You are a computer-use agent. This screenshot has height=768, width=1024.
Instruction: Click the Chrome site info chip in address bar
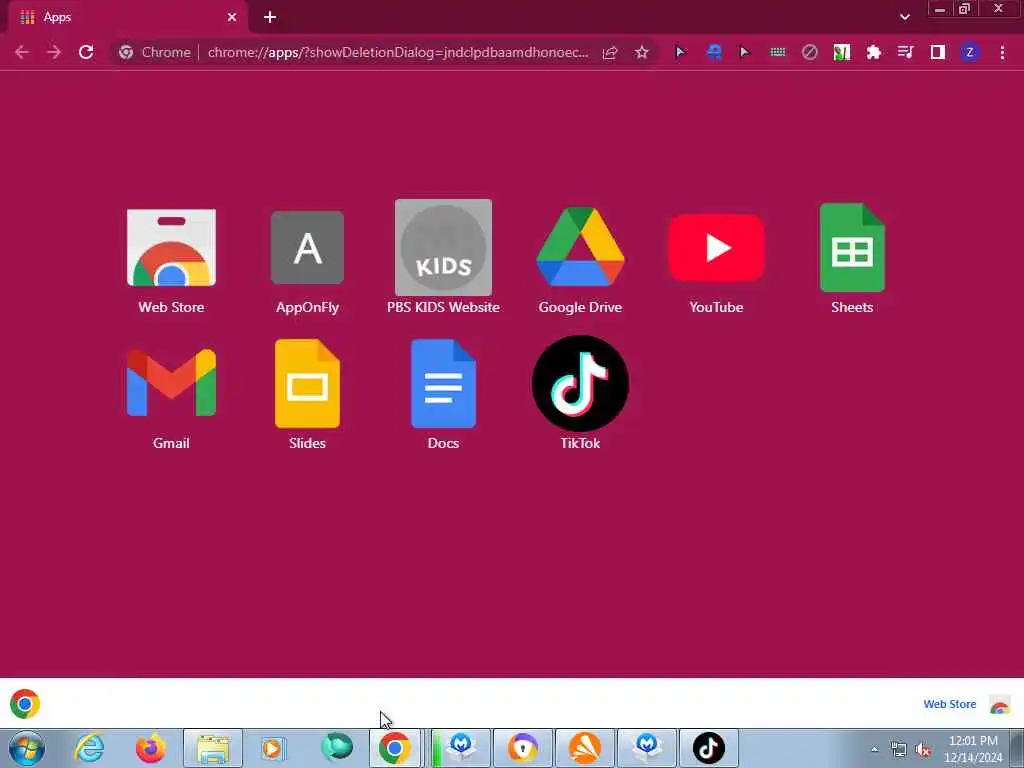click(x=155, y=52)
